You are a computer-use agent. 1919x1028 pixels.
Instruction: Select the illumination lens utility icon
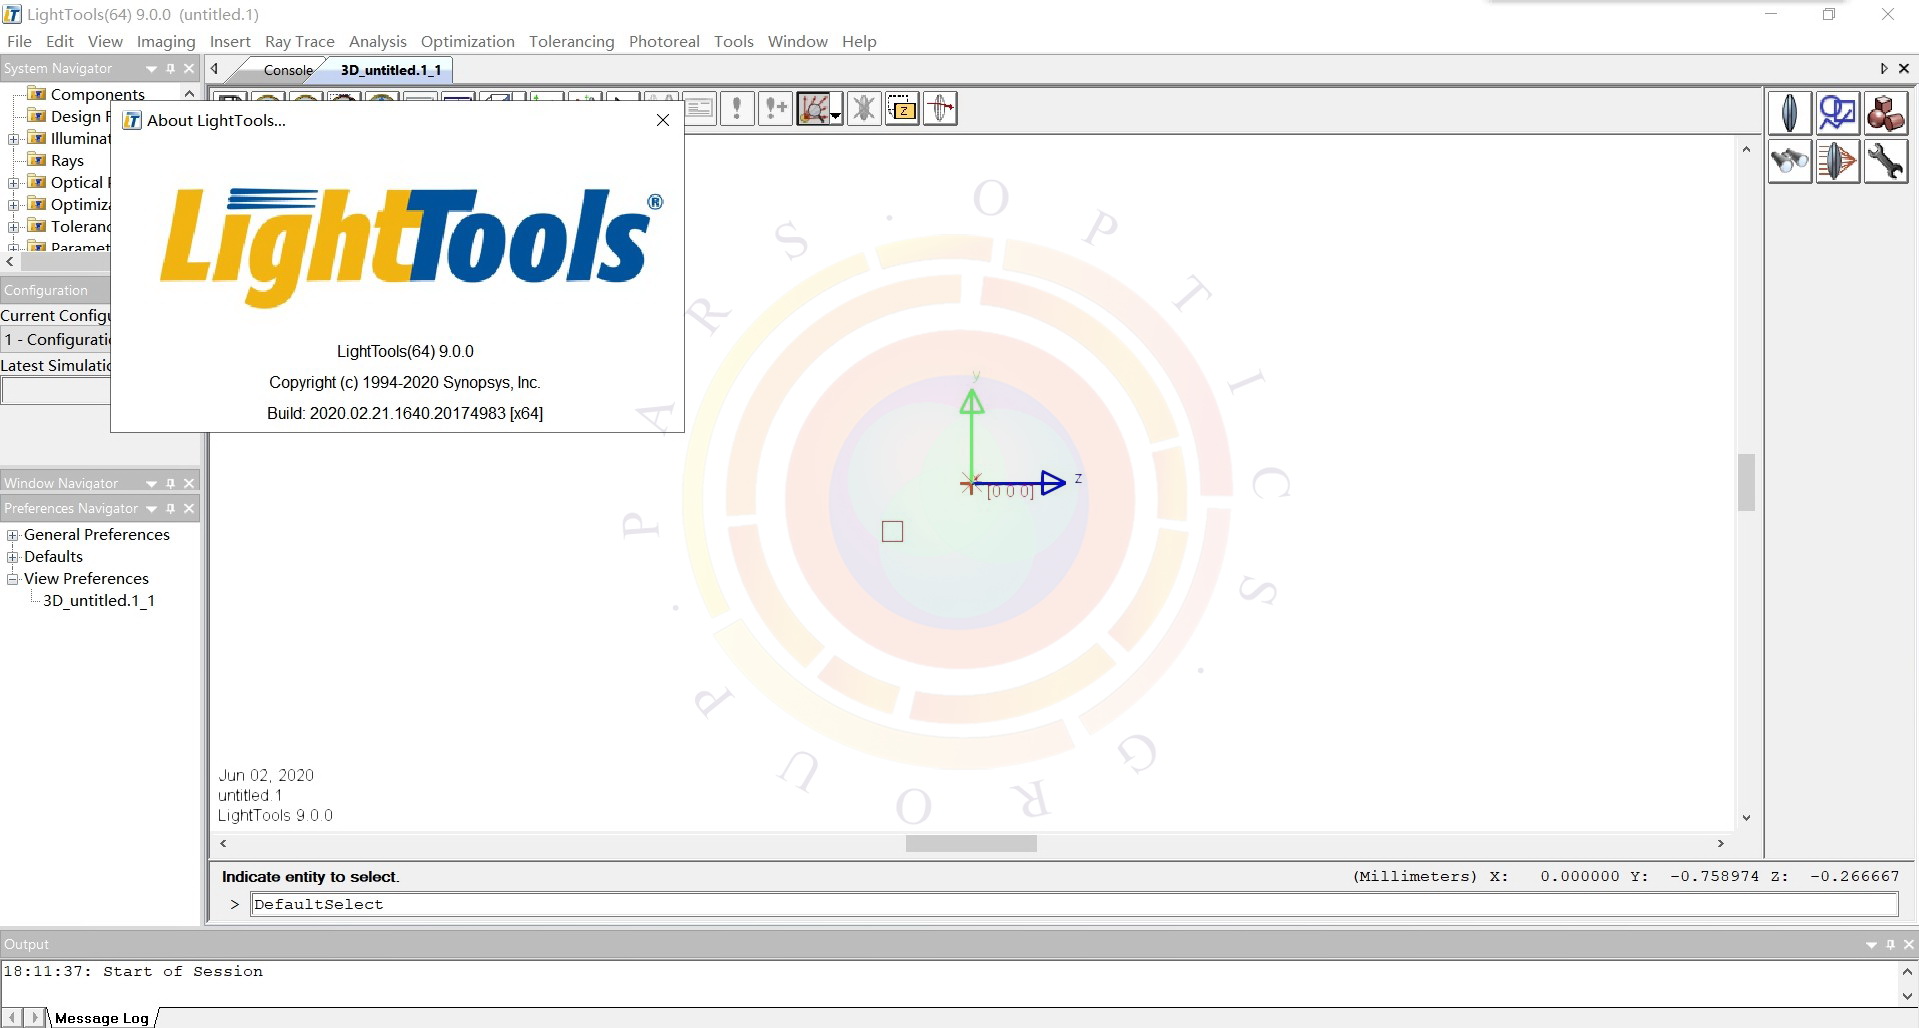pos(1837,161)
